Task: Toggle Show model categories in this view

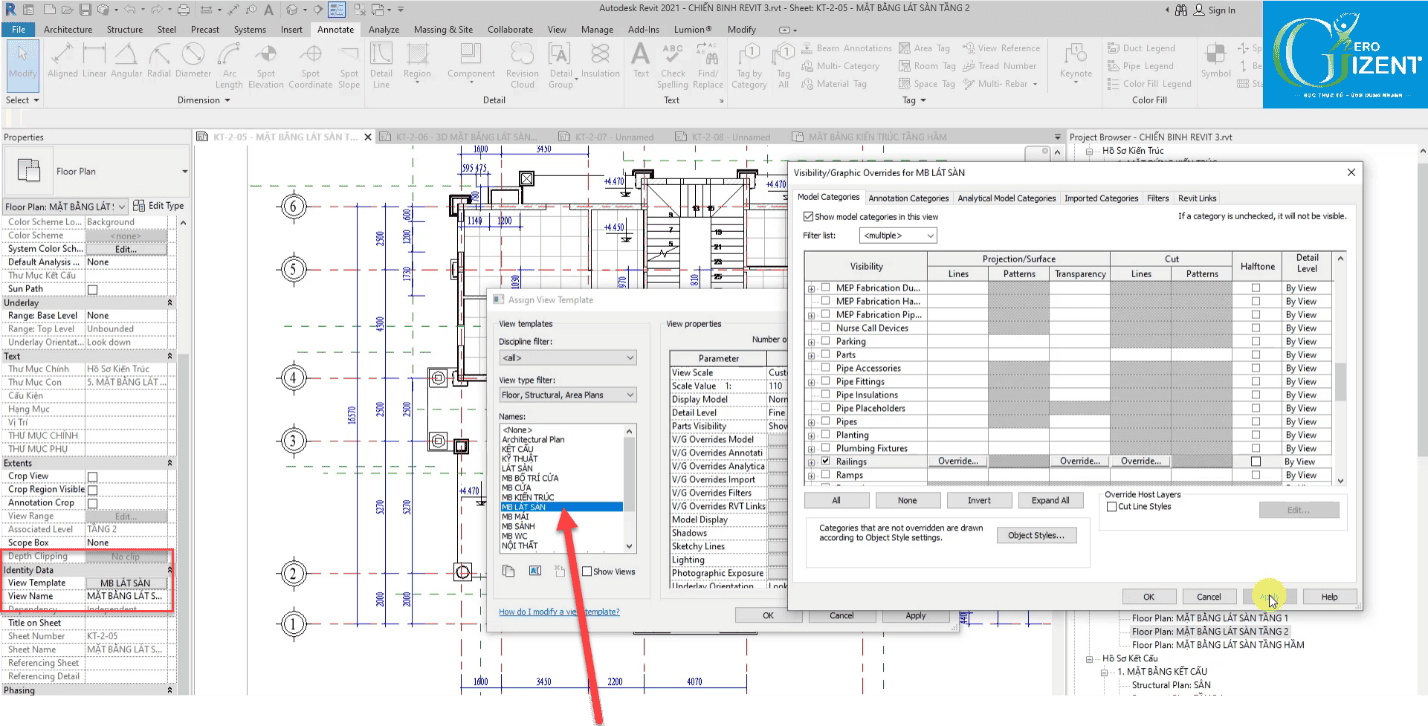Action: [x=809, y=216]
